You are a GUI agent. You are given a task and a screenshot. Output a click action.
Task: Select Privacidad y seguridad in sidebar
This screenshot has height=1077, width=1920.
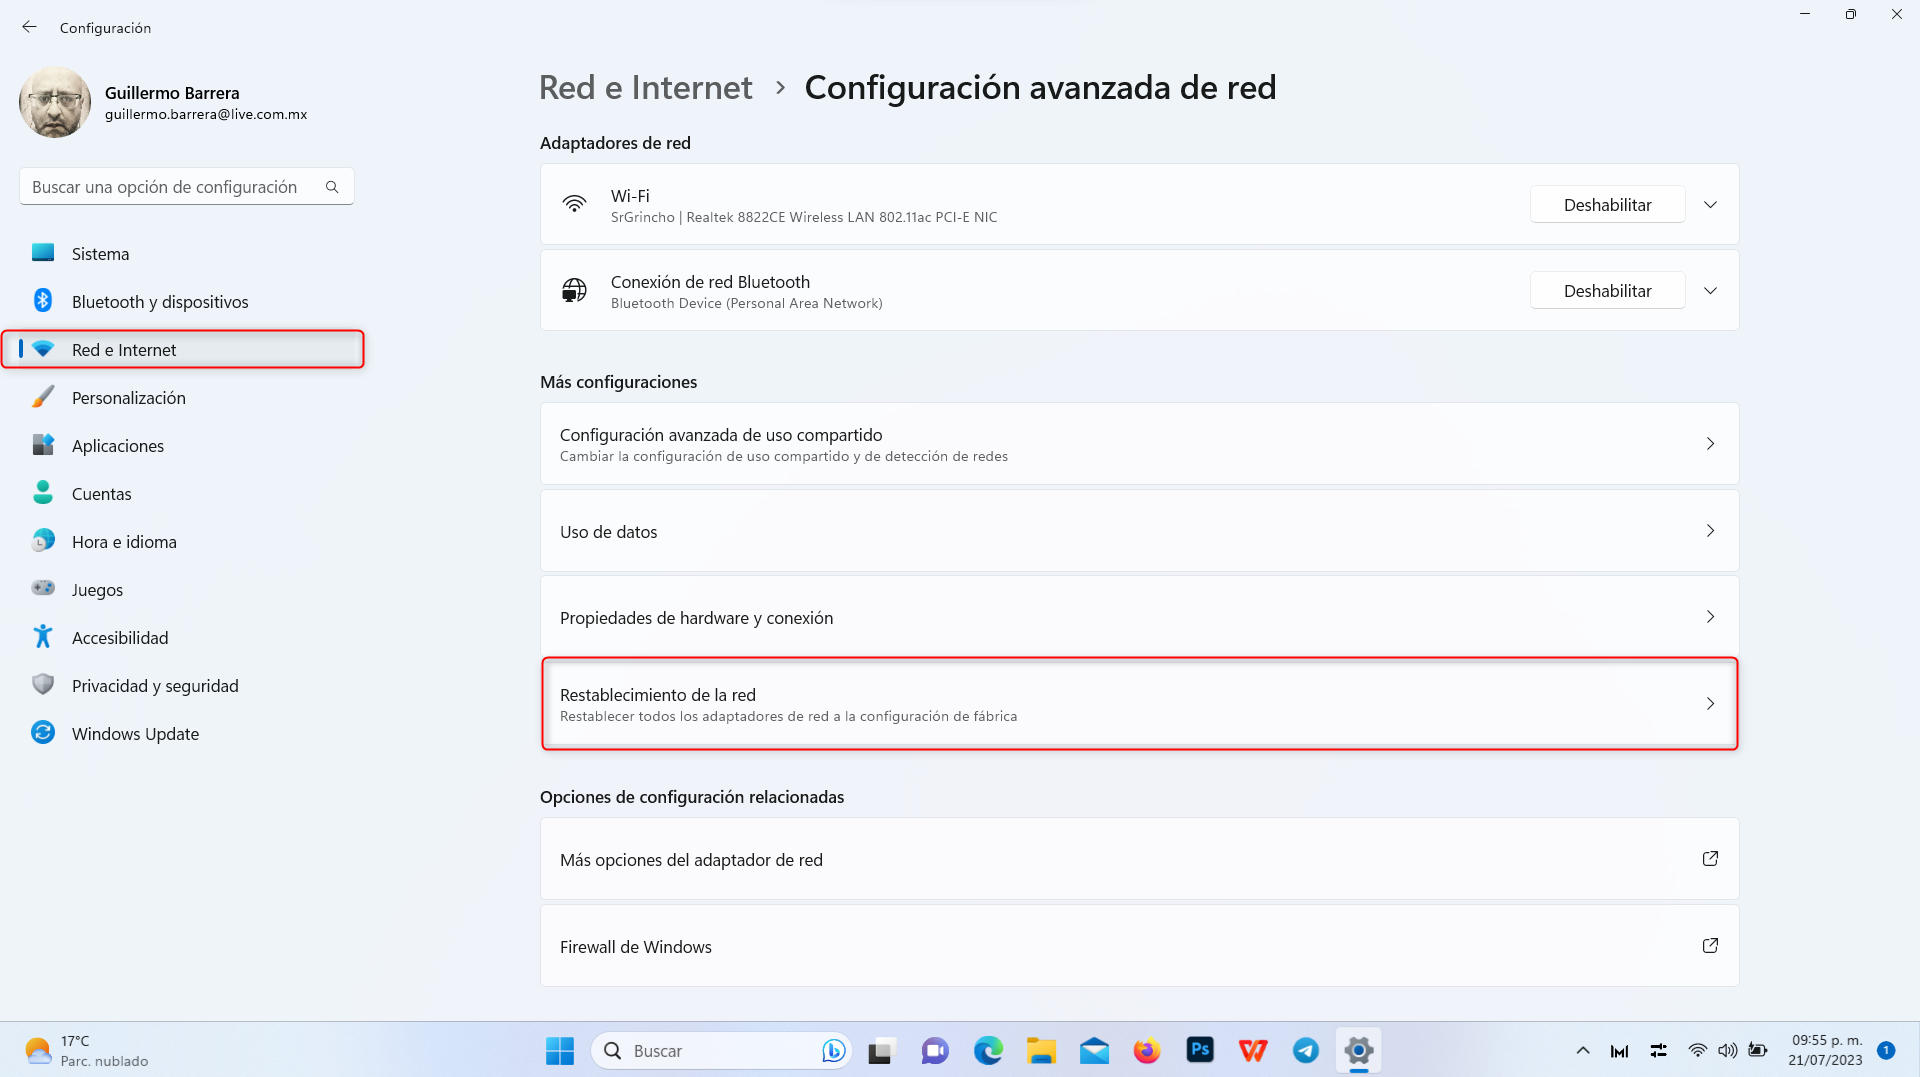155,686
